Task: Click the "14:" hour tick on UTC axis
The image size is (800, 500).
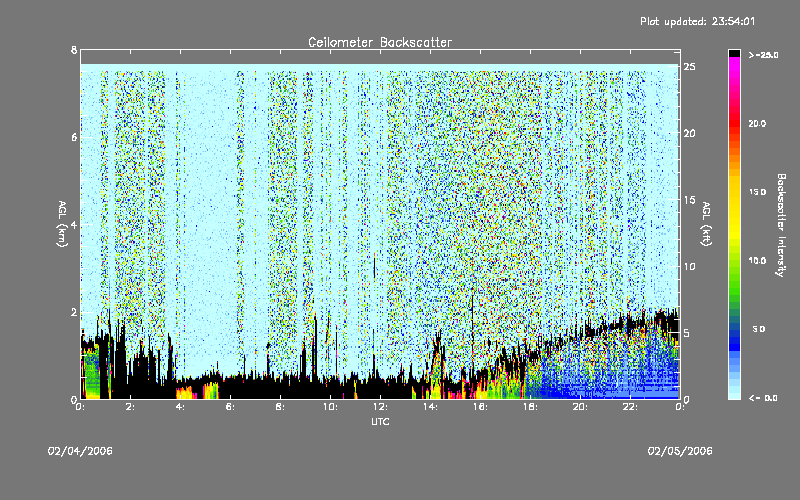Action: (x=430, y=407)
